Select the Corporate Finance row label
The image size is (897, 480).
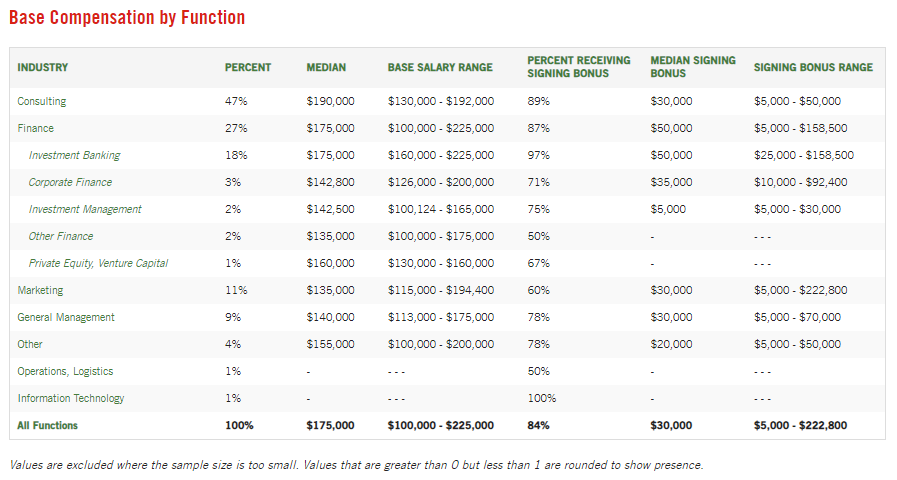point(70,182)
